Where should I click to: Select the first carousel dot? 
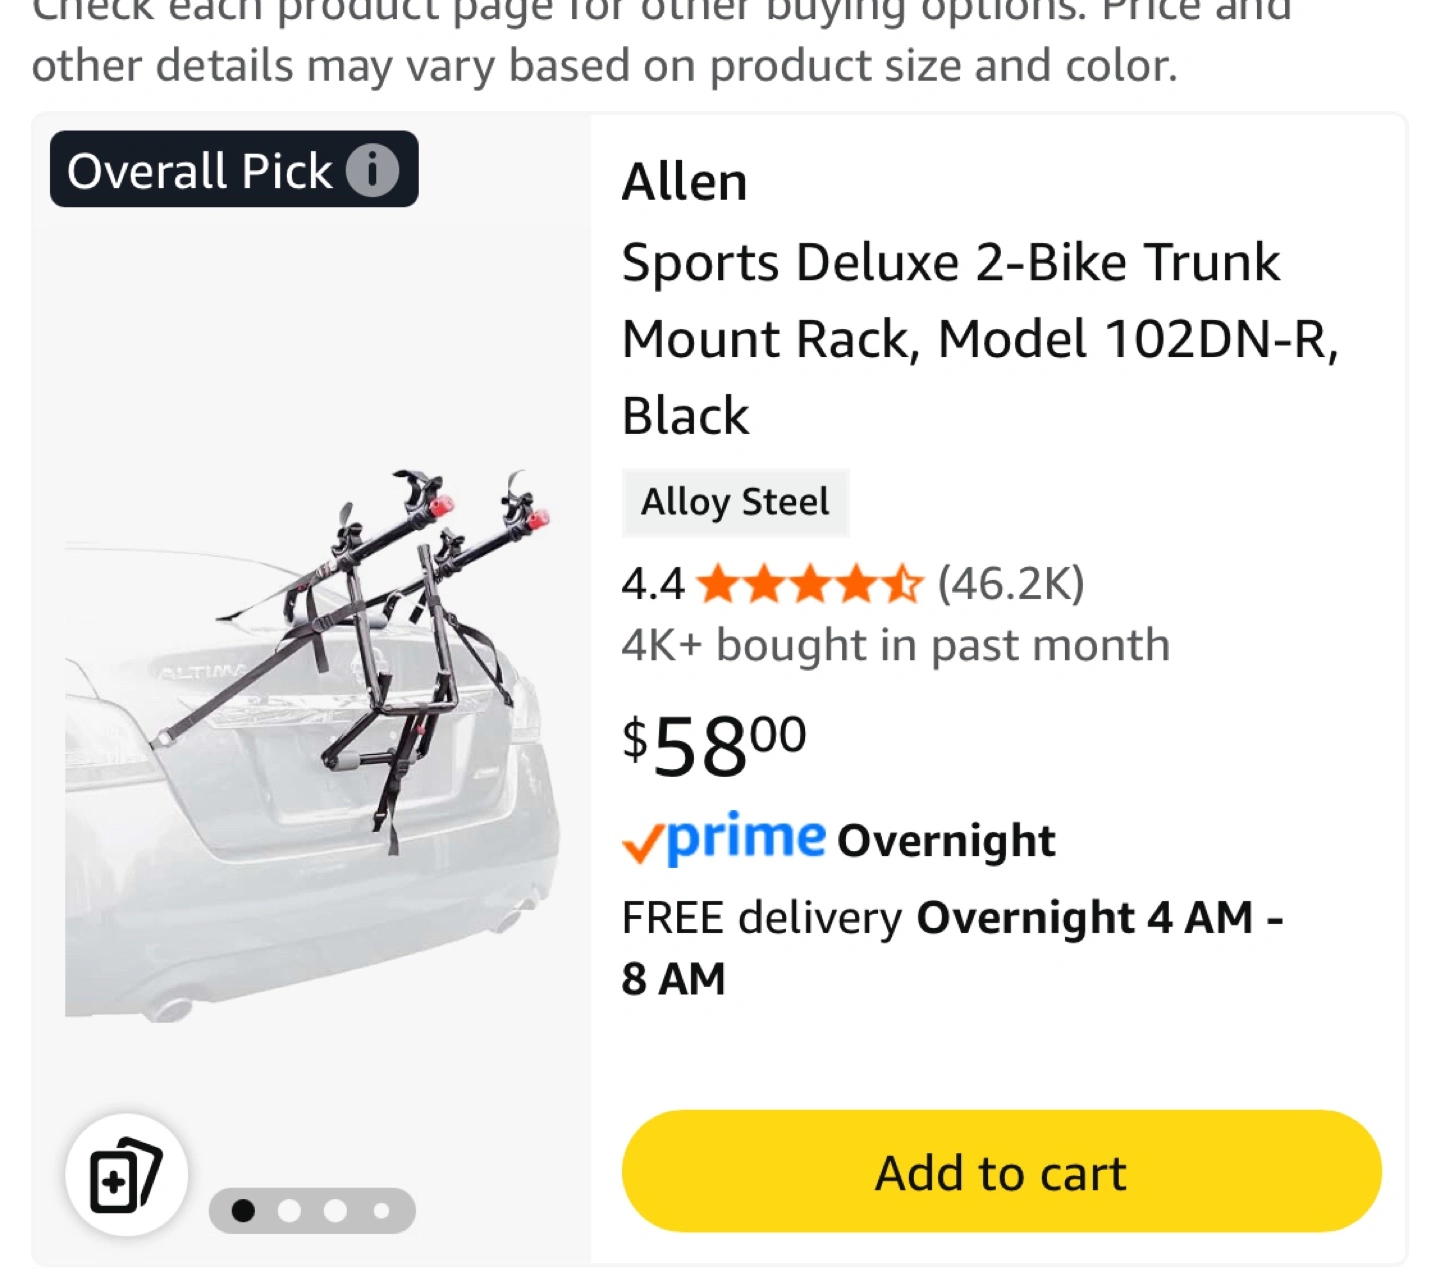243,1211
